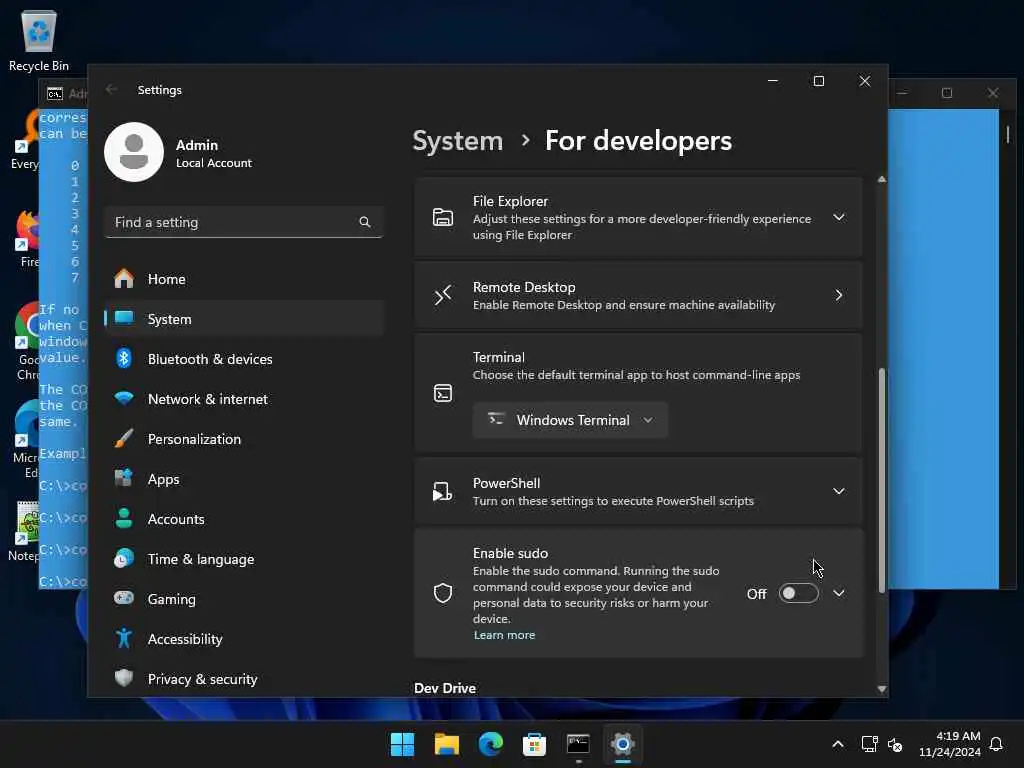Screen dimensions: 1024x768
Task: Open Remote Desktop settings page
Action: coord(638,296)
